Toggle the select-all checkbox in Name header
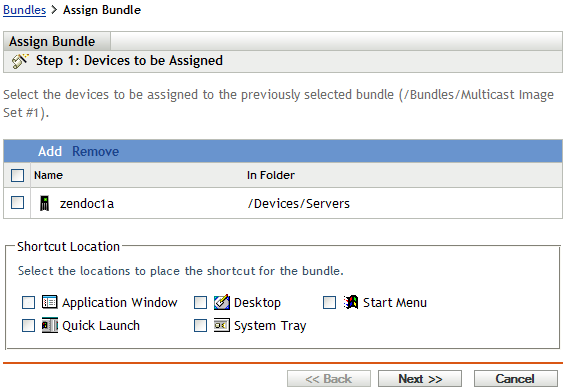This screenshot has height=392, width=566. [x=17, y=175]
